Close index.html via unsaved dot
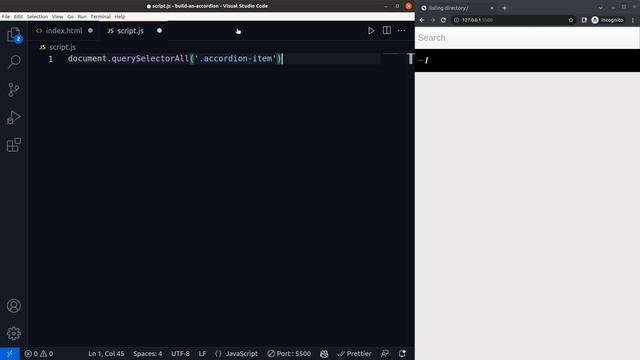640x360 pixels. (90, 31)
